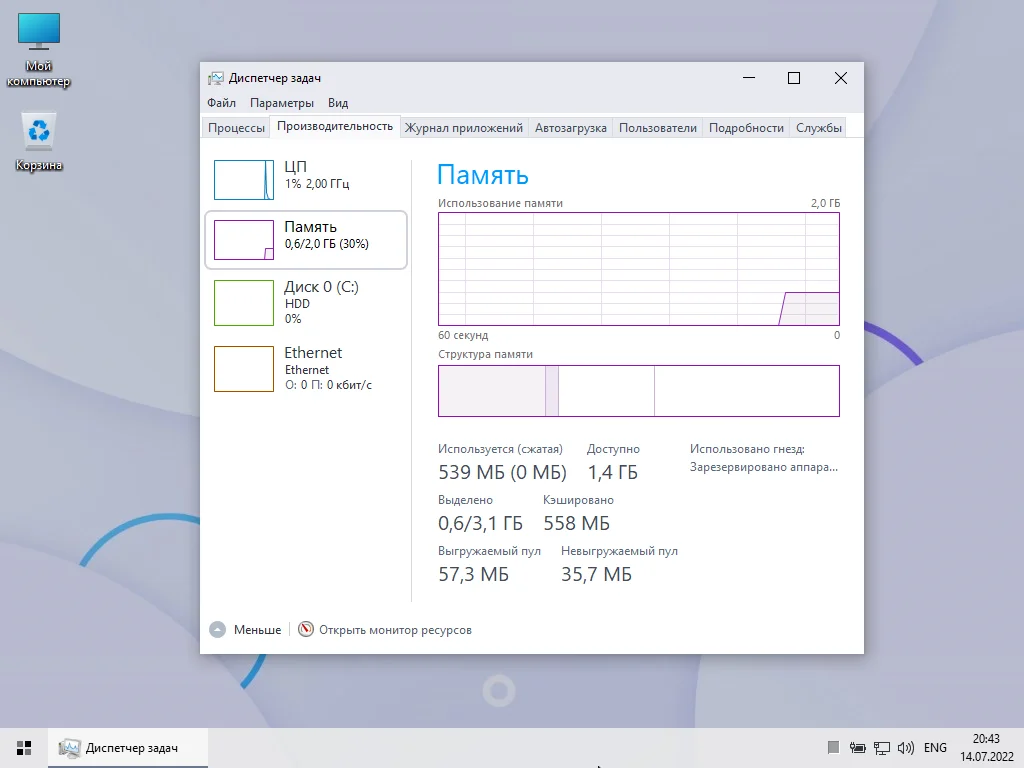Open the Диск 0 (C:) performance view

click(x=306, y=302)
